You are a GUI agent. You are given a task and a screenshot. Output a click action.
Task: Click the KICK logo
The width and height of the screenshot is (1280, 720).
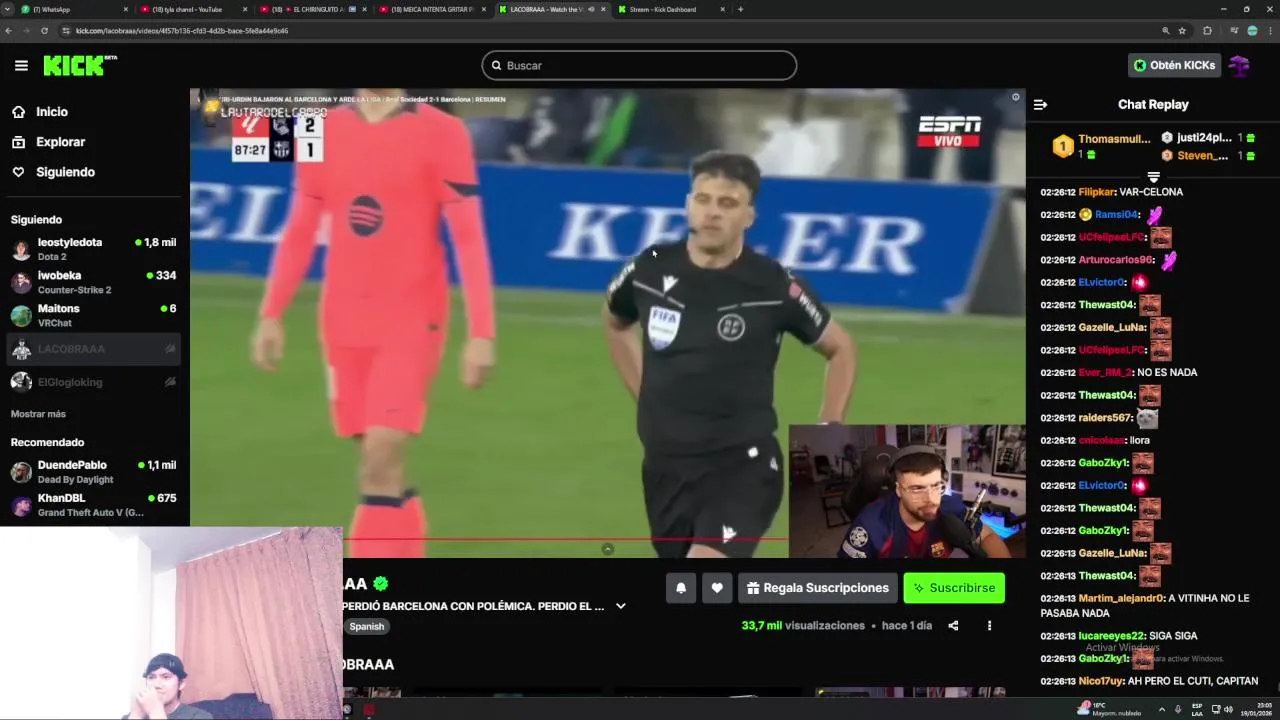(80, 66)
